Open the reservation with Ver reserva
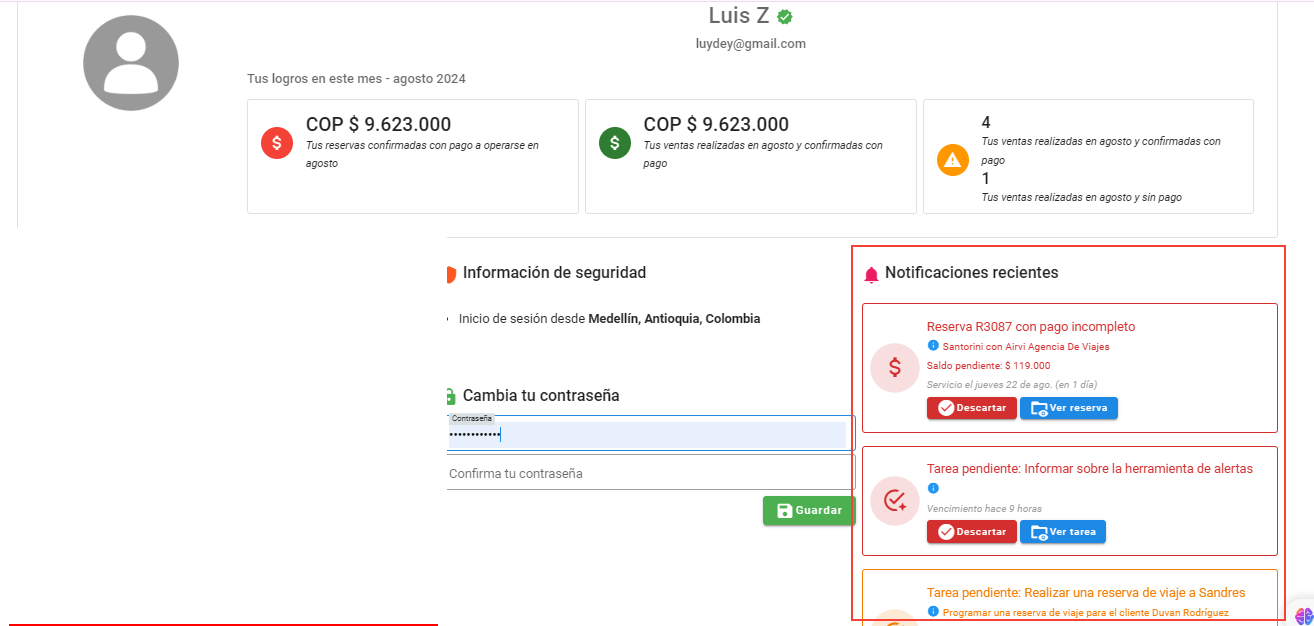This screenshot has height=626, width=1314. [x=1068, y=408]
